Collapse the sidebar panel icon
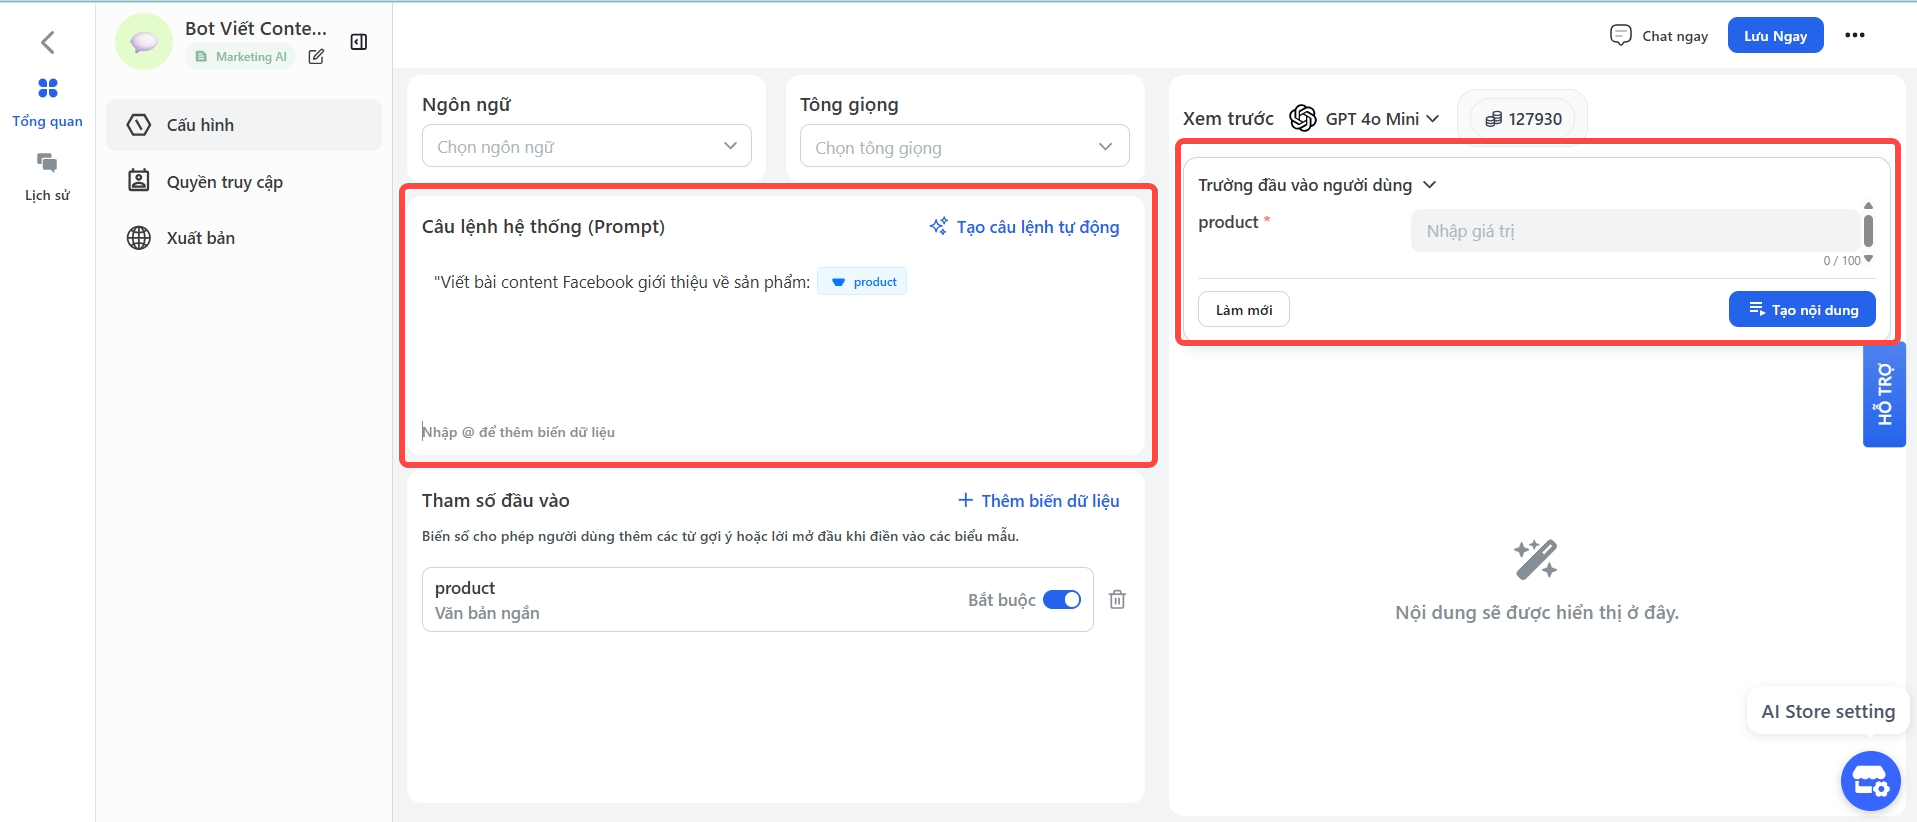The height and width of the screenshot is (822, 1917). [x=359, y=42]
